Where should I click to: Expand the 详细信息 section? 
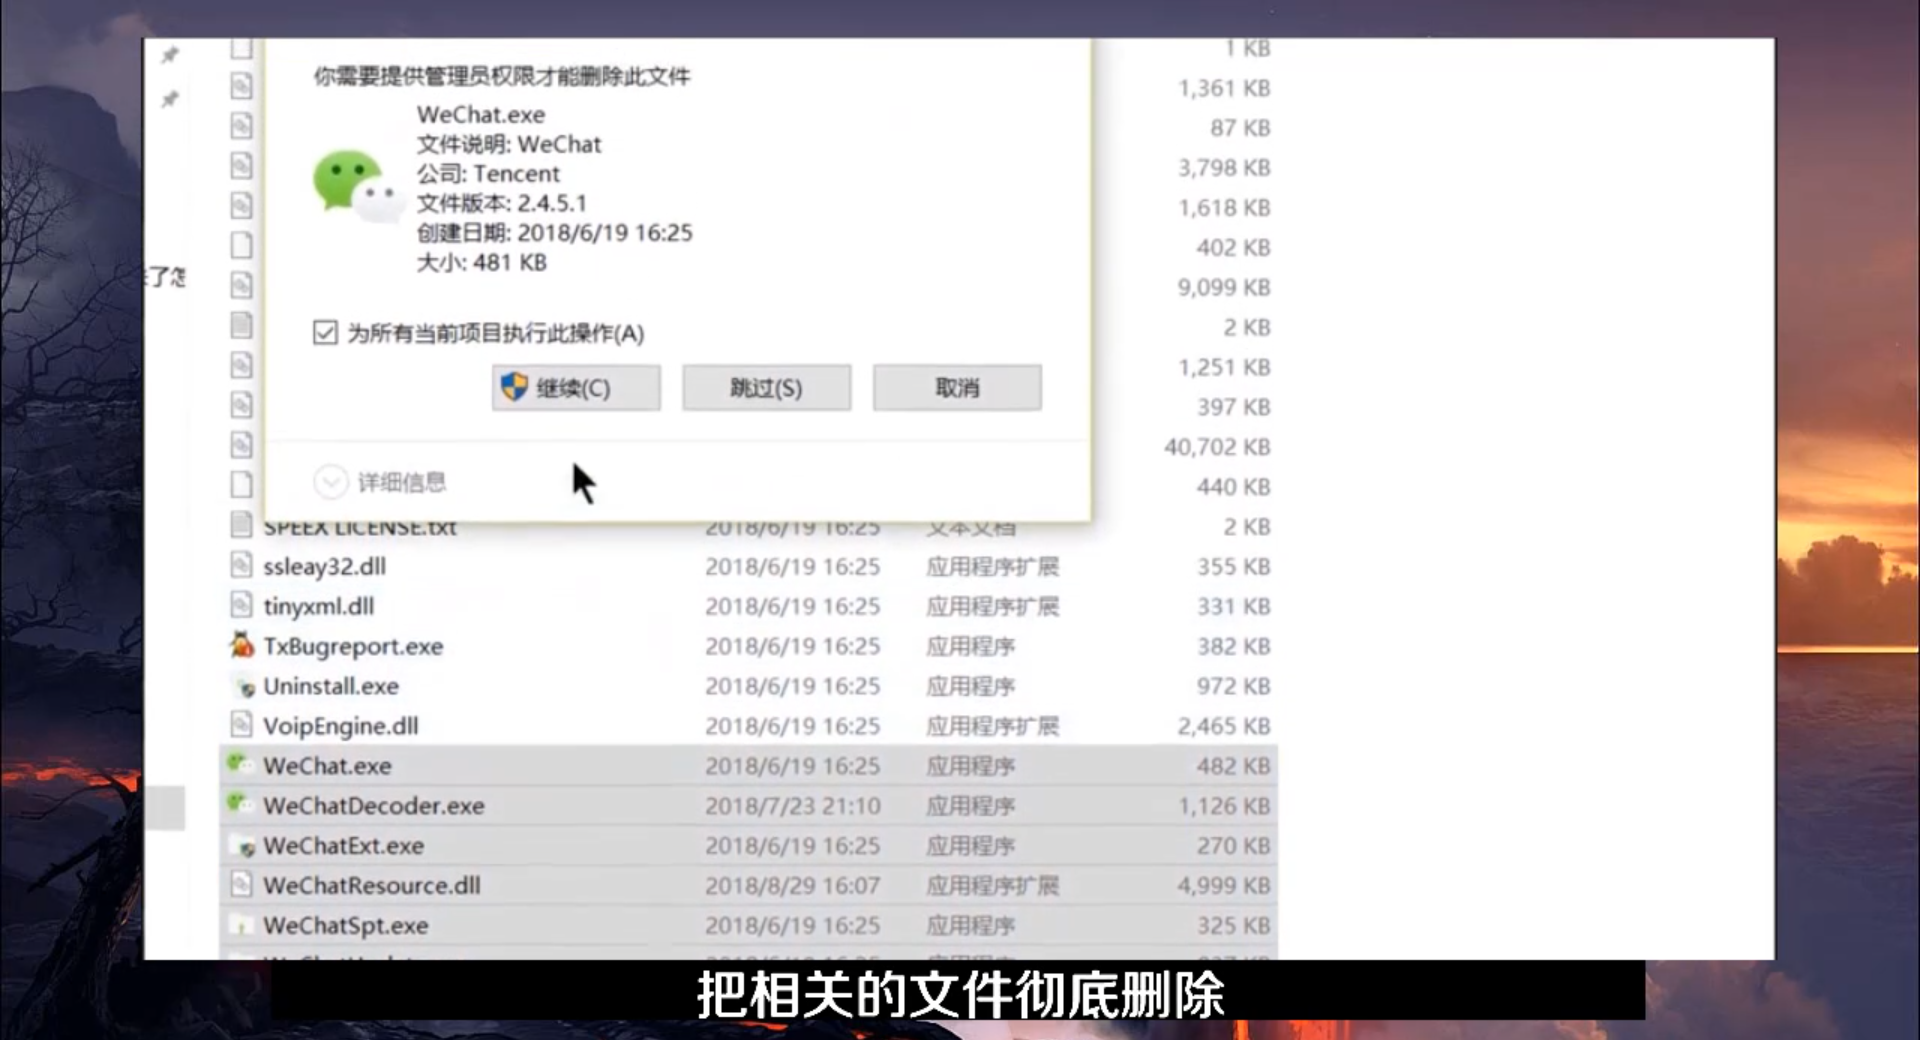[x=331, y=481]
